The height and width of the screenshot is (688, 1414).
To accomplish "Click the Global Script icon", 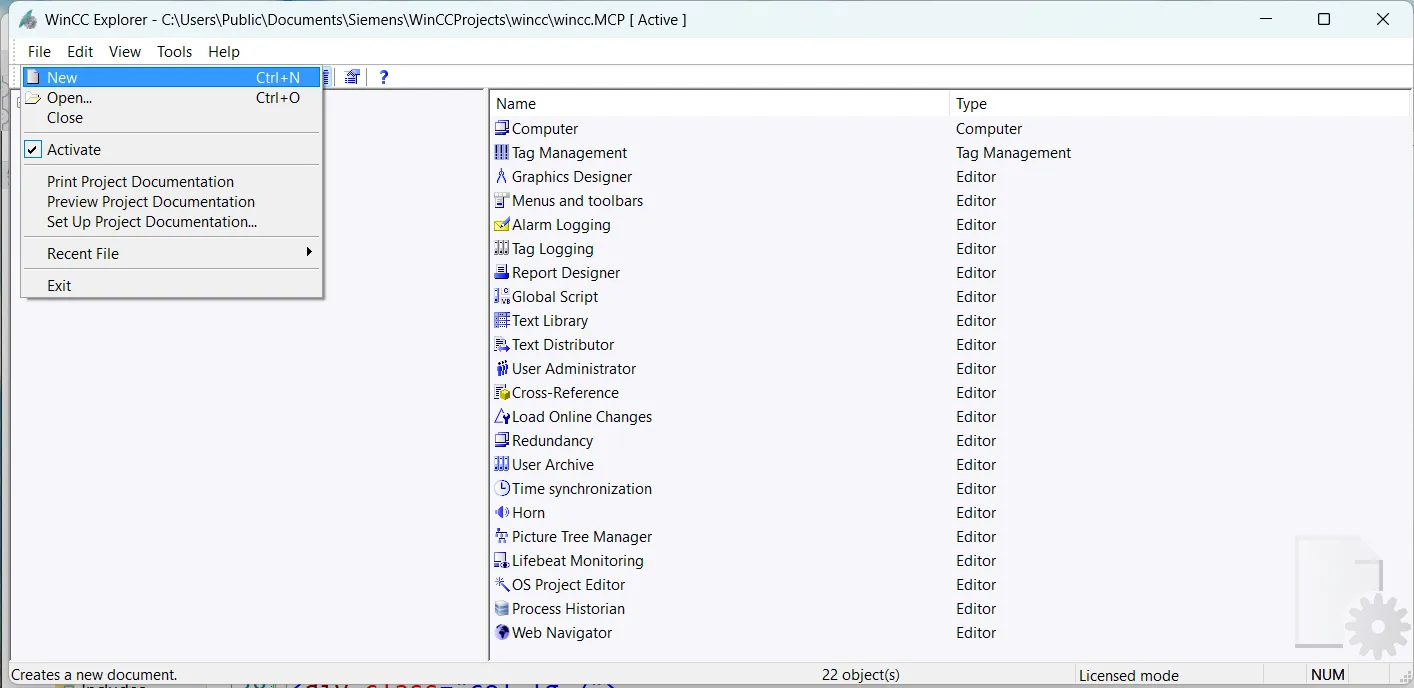I will coord(502,296).
